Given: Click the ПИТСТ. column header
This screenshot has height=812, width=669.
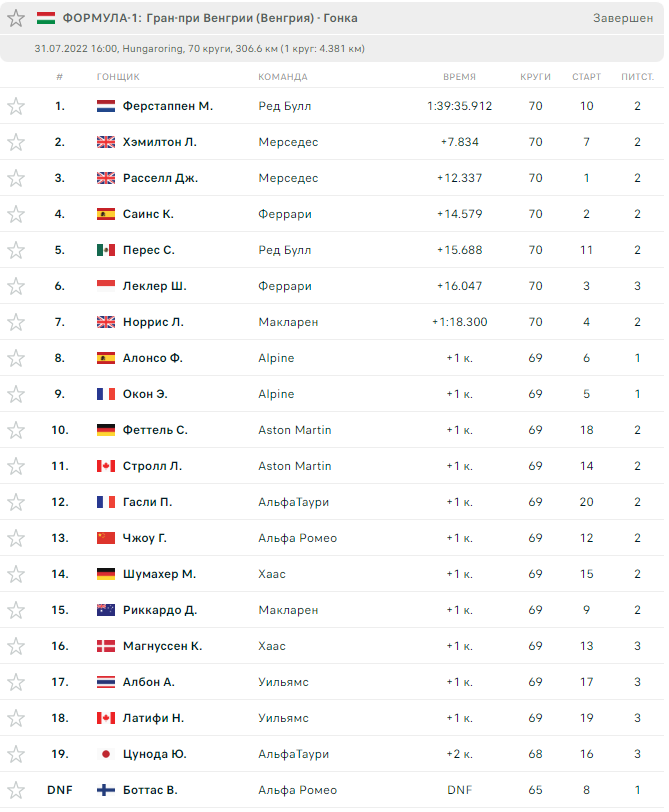Looking at the screenshot, I should [x=637, y=77].
